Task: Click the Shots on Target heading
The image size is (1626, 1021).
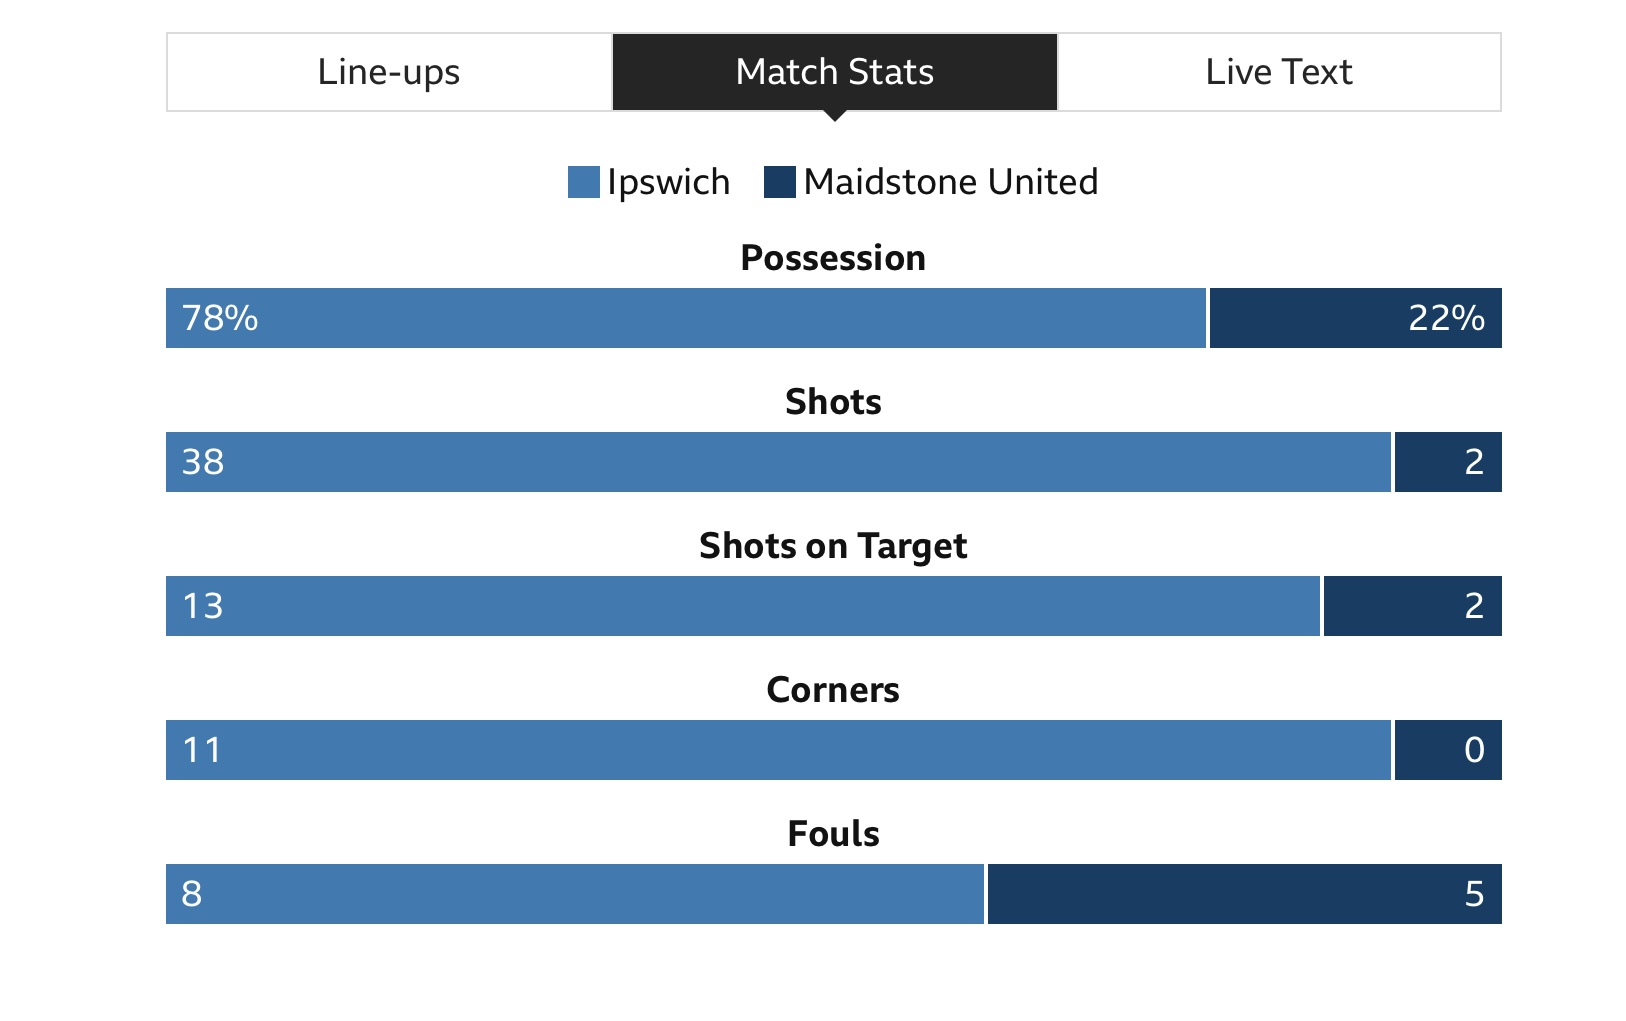Action: tap(833, 546)
